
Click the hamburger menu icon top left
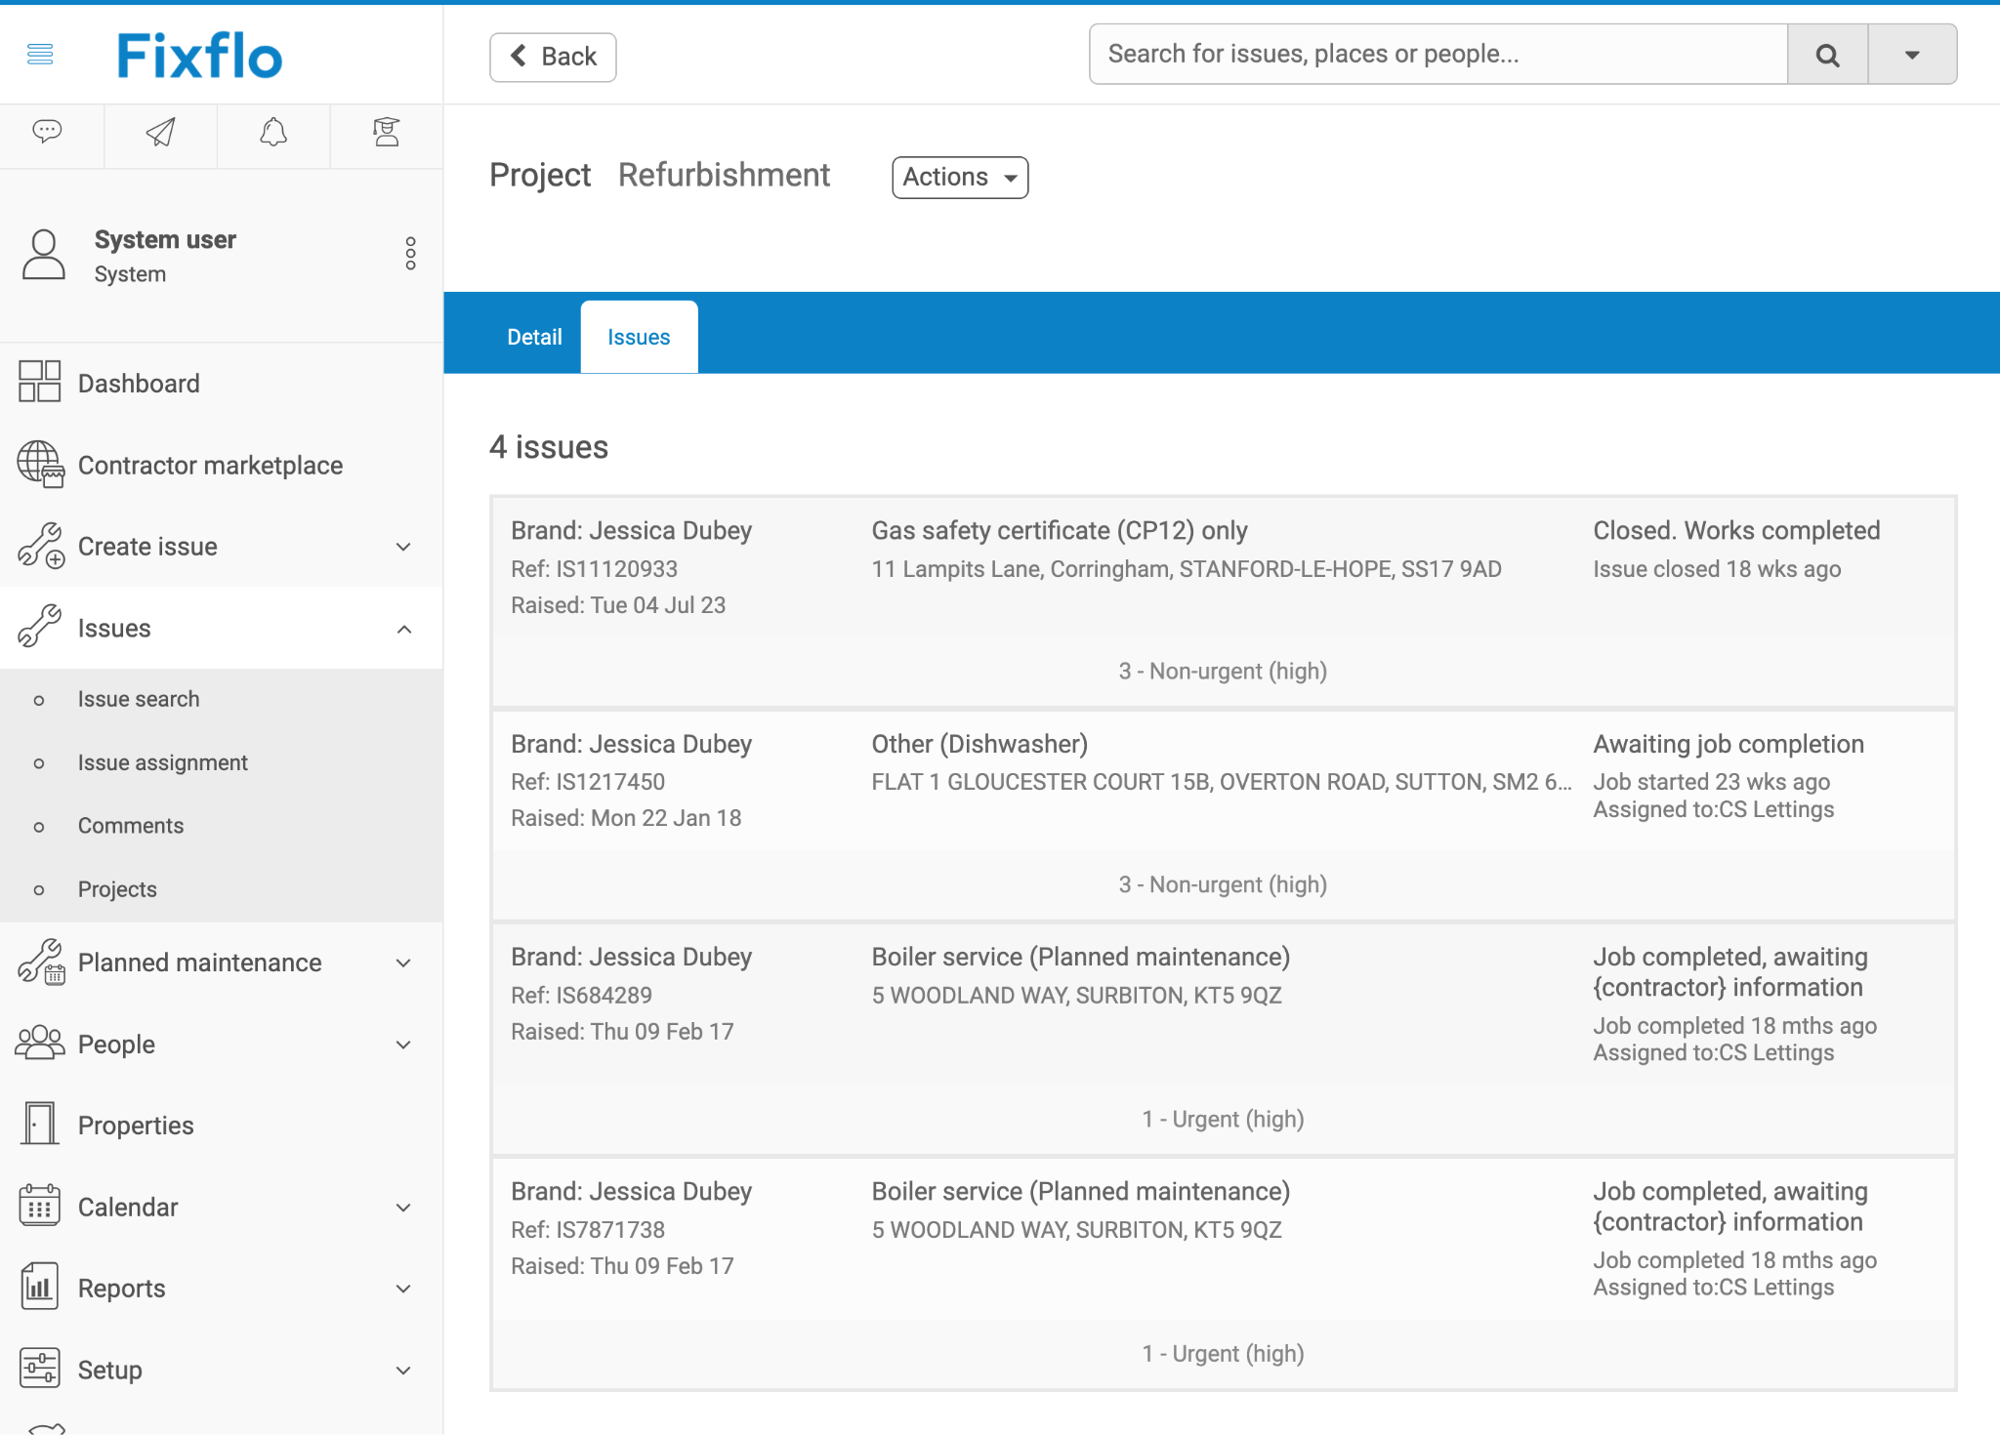point(39,54)
